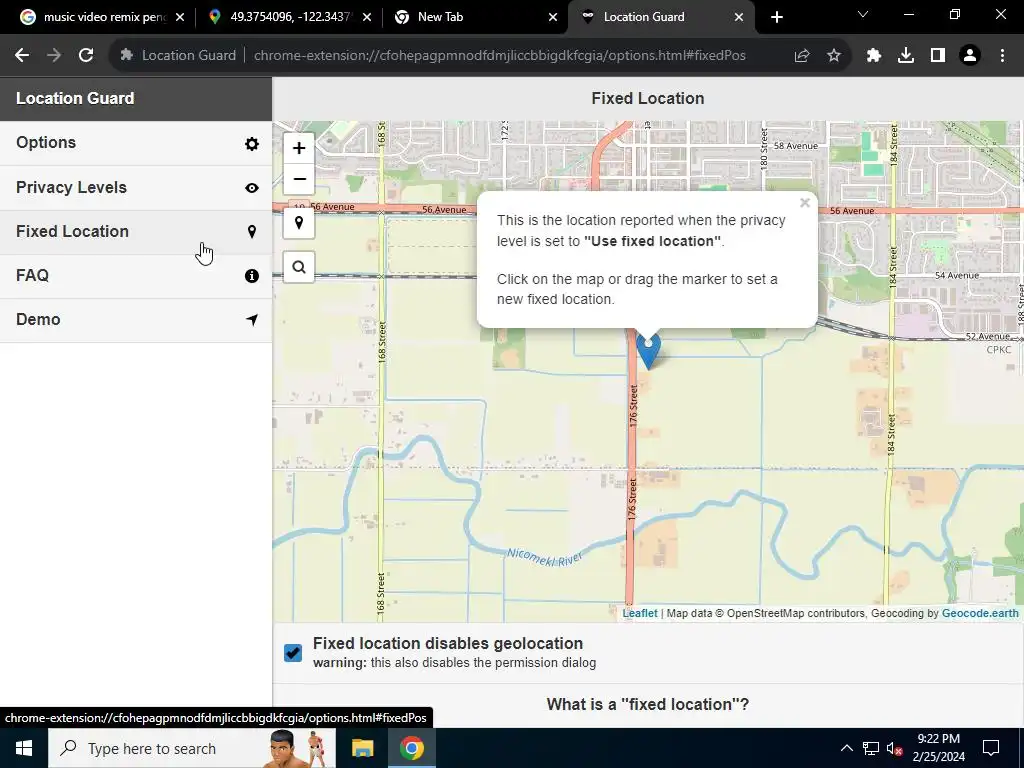Open Privacy Levels in the sidebar

pos(136,187)
